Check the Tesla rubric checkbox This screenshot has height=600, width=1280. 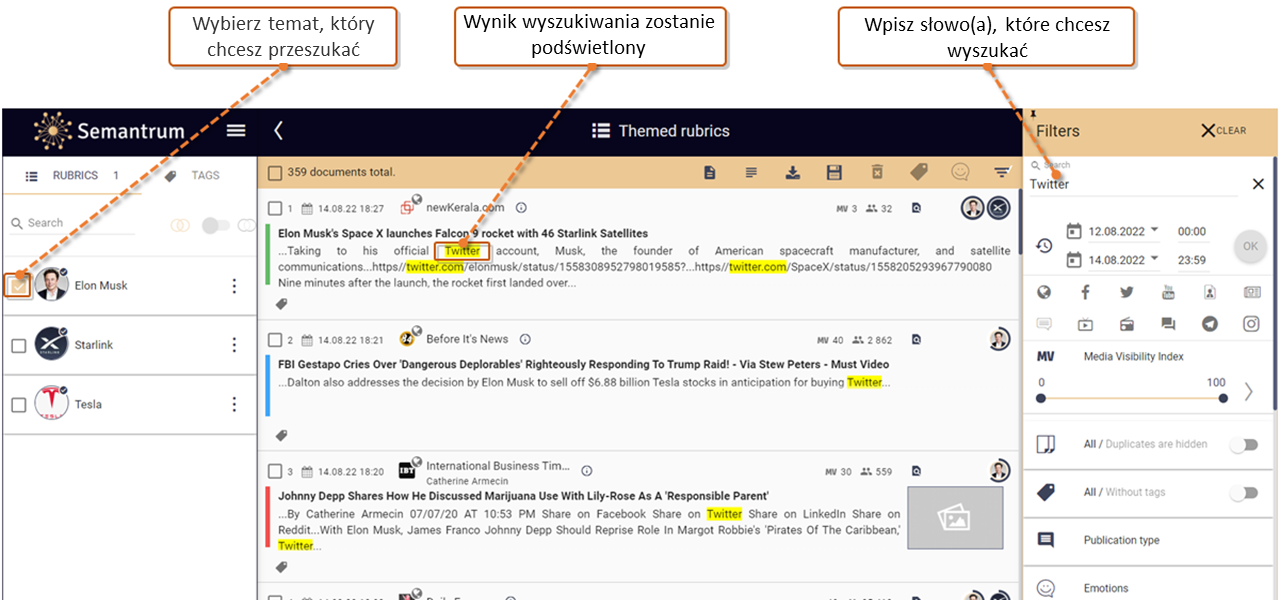pos(18,405)
